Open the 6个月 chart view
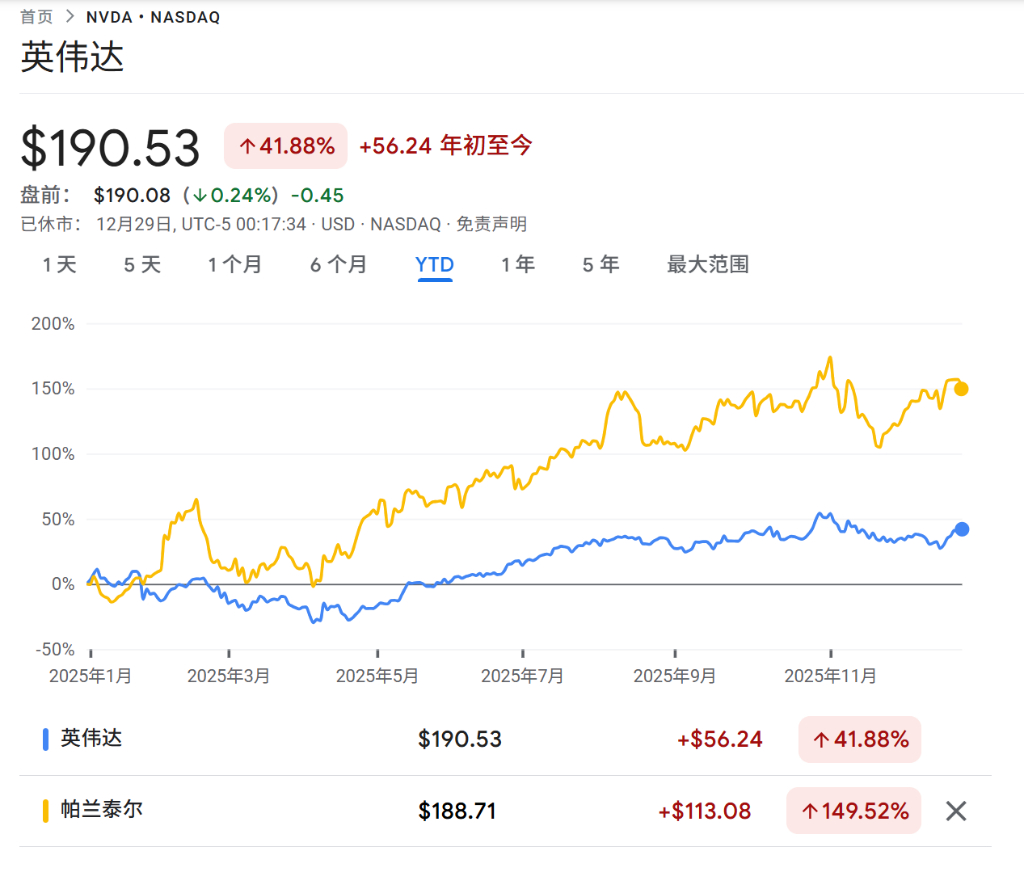Image resolution: width=1024 pixels, height=872 pixels. 338,265
